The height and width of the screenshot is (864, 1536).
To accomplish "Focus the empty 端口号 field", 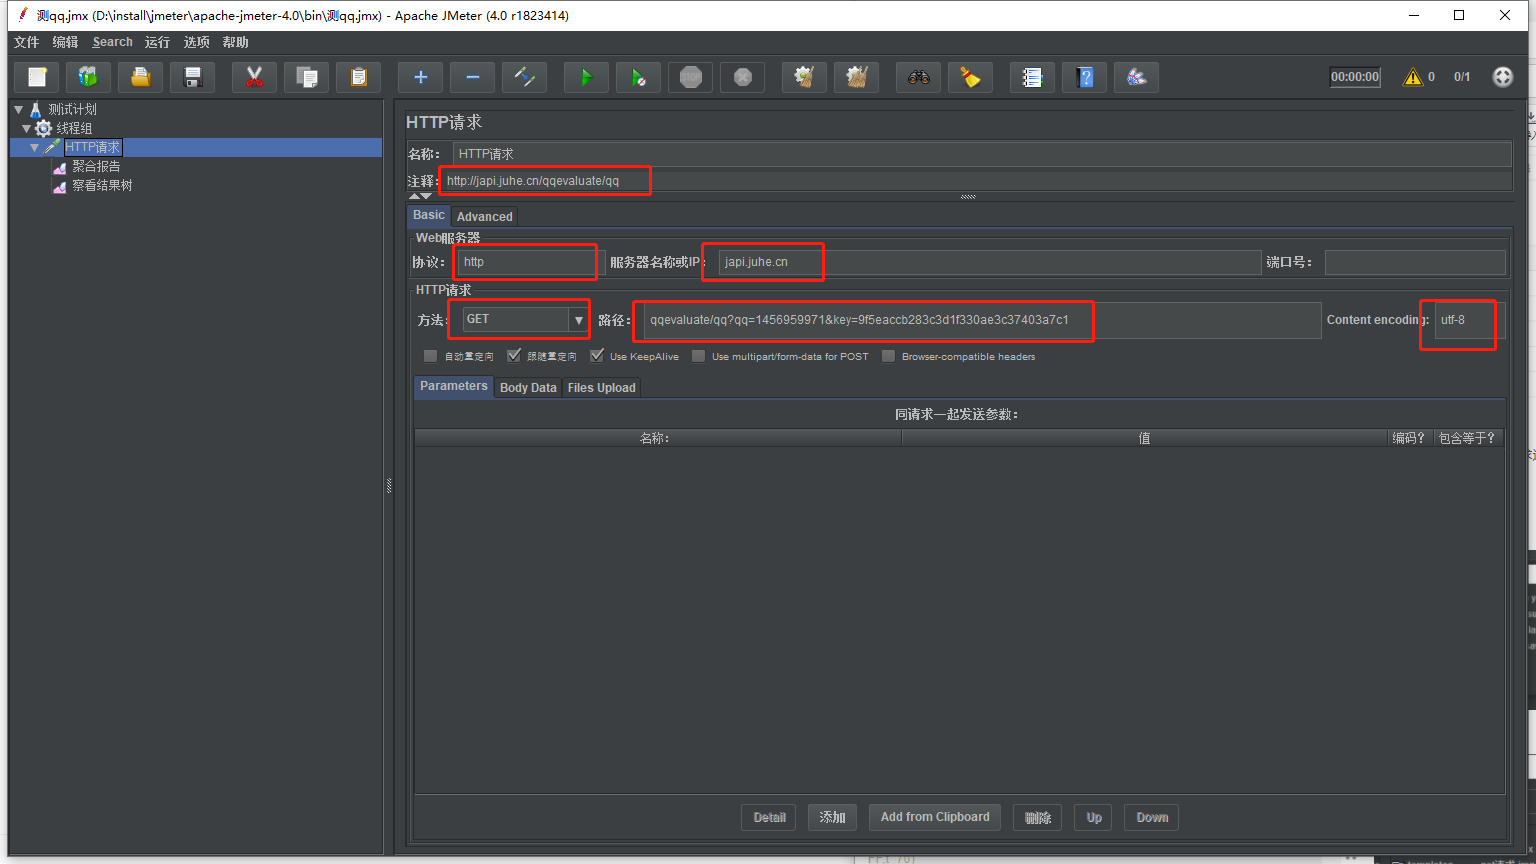I will coord(1415,262).
